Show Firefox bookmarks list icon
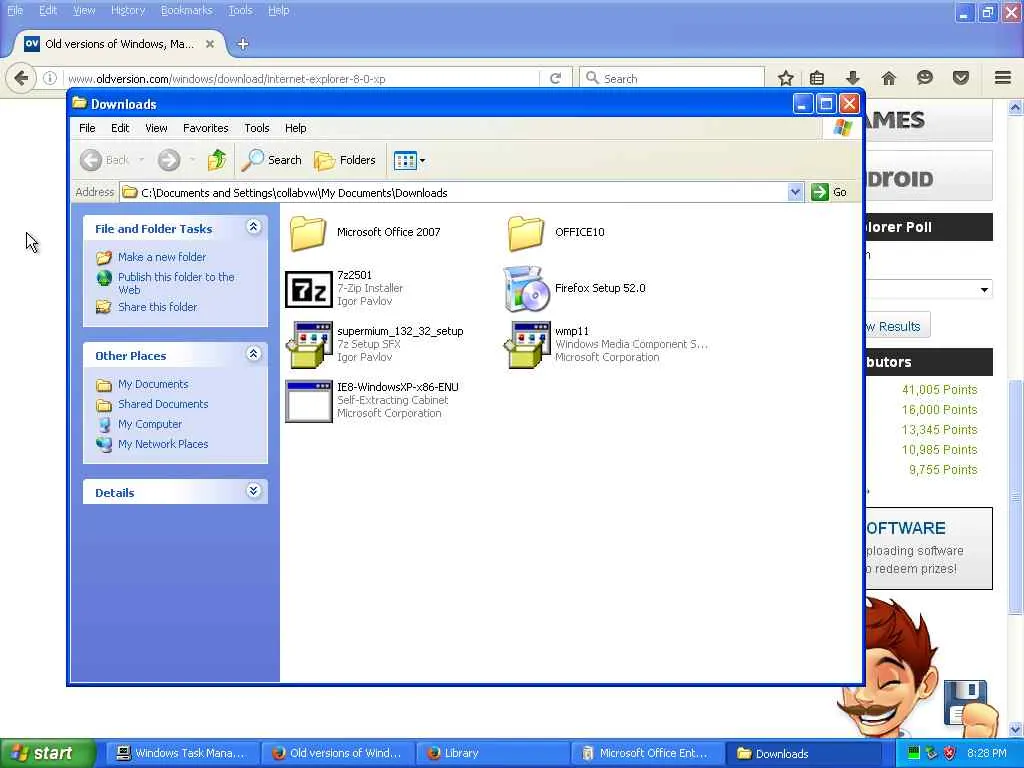 click(x=817, y=78)
